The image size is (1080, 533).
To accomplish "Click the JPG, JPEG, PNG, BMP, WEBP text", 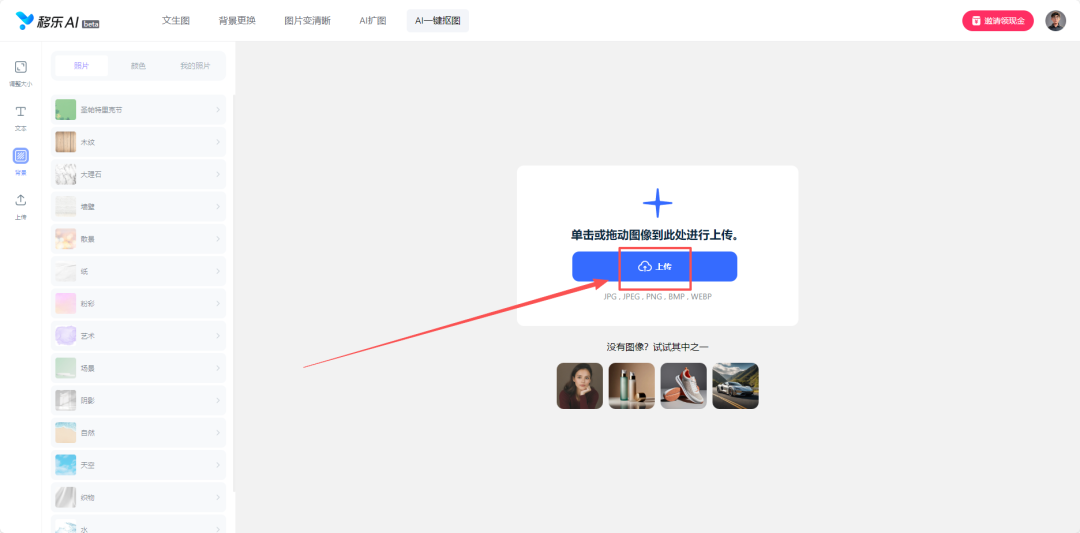I will click(x=657, y=296).
